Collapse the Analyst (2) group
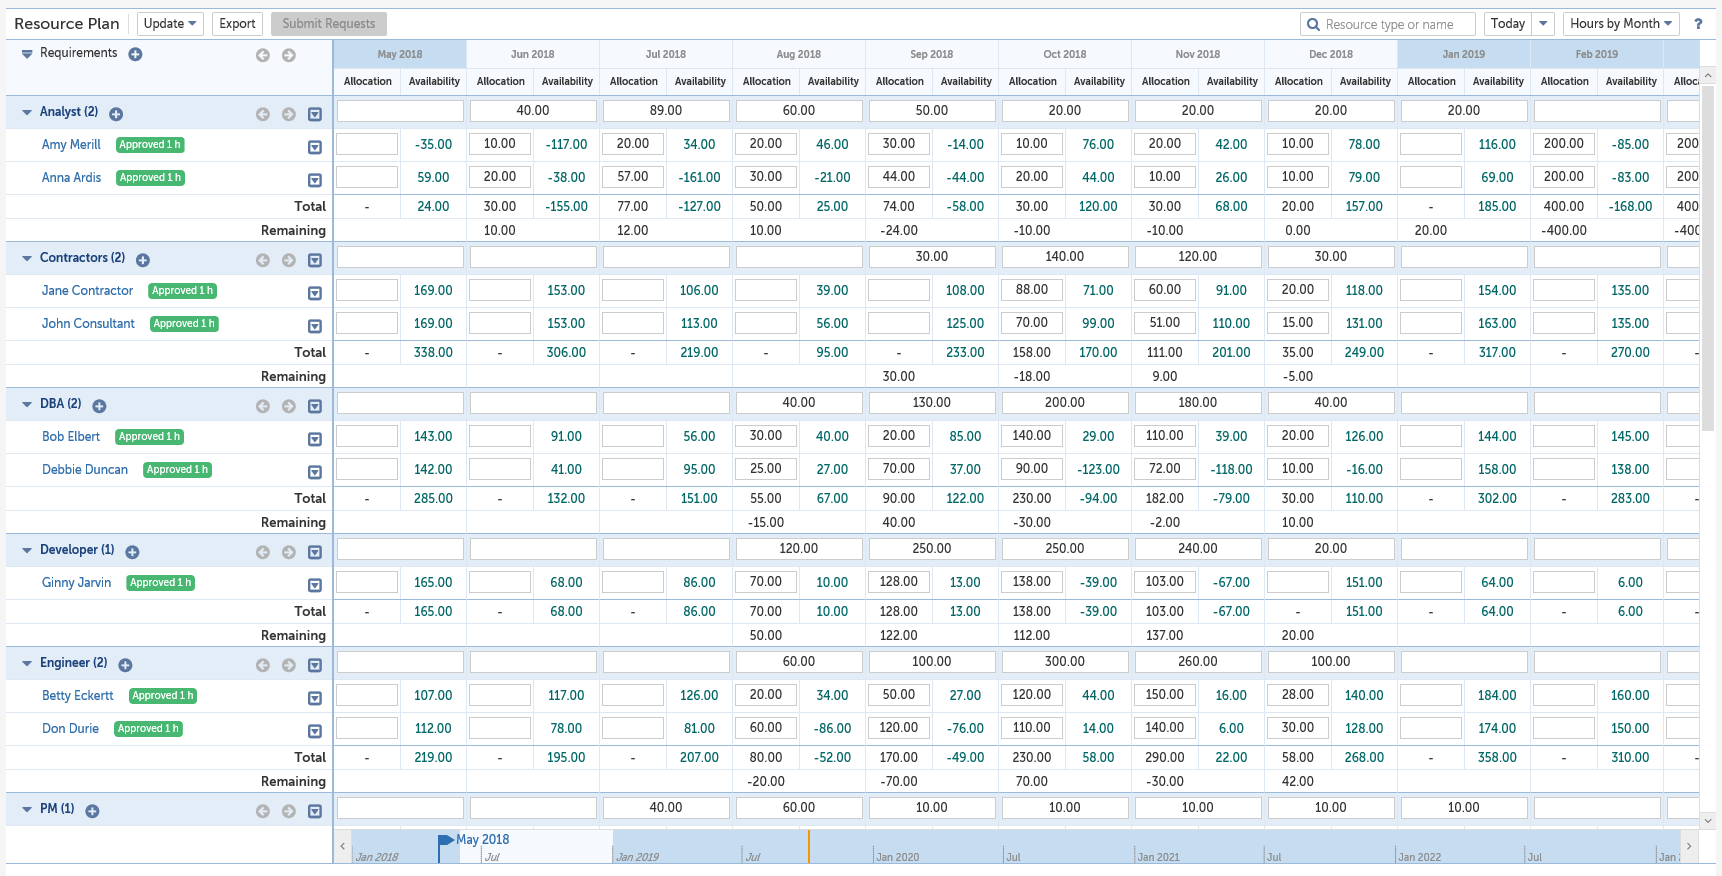 pyautogui.click(x=27, y=113)
